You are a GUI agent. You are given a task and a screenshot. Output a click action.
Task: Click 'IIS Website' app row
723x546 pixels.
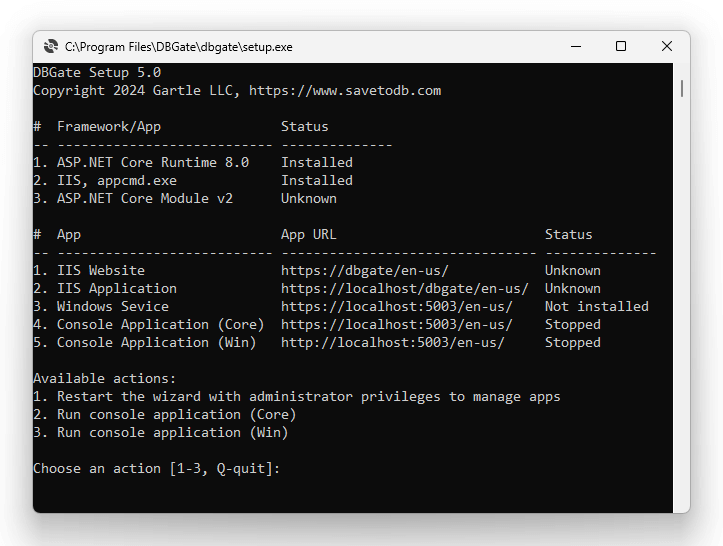tap(101, 271)
